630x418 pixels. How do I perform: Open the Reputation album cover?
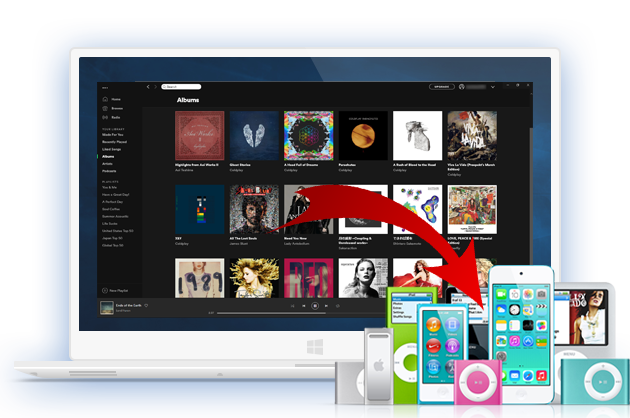(363, 278)
